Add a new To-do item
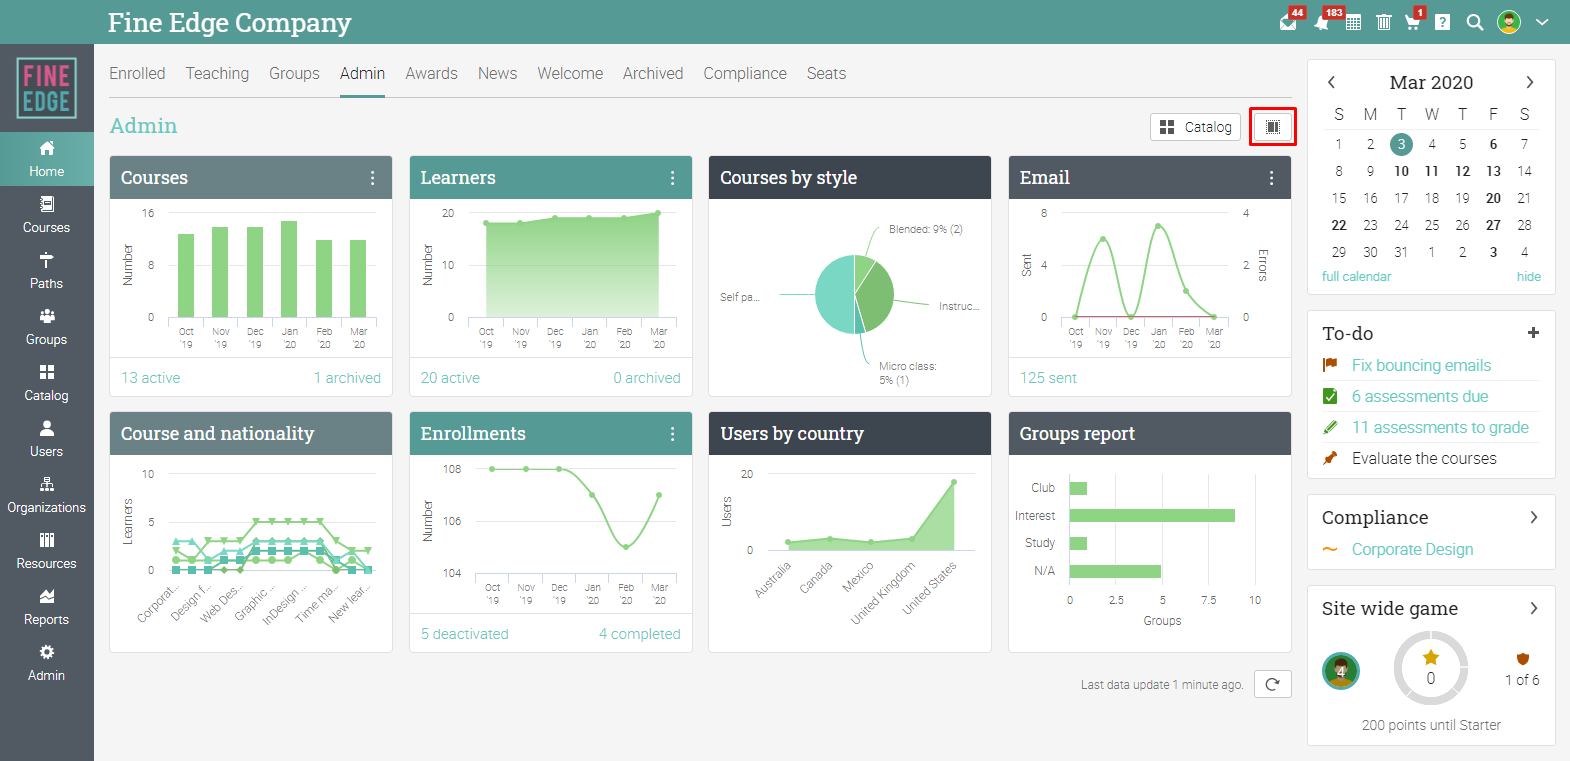The width and height of the screenshot is (1570, 761). click(1533, 333)
